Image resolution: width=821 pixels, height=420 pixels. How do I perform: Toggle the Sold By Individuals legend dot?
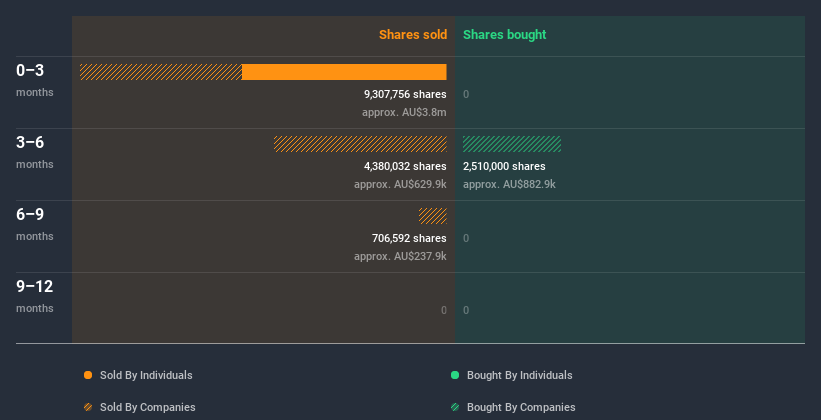point(88,375)
